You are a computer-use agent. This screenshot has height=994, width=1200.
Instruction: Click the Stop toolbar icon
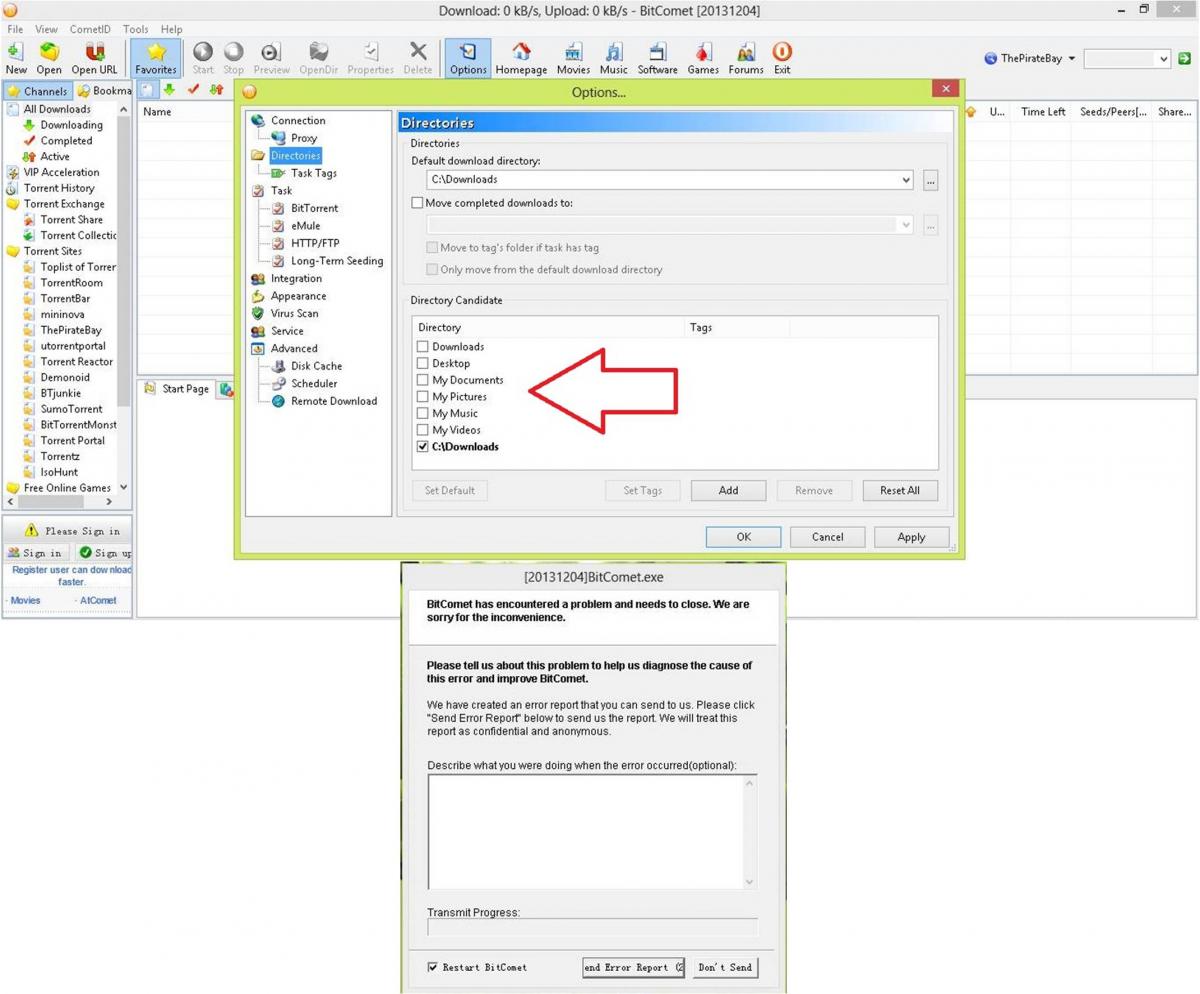233,58
